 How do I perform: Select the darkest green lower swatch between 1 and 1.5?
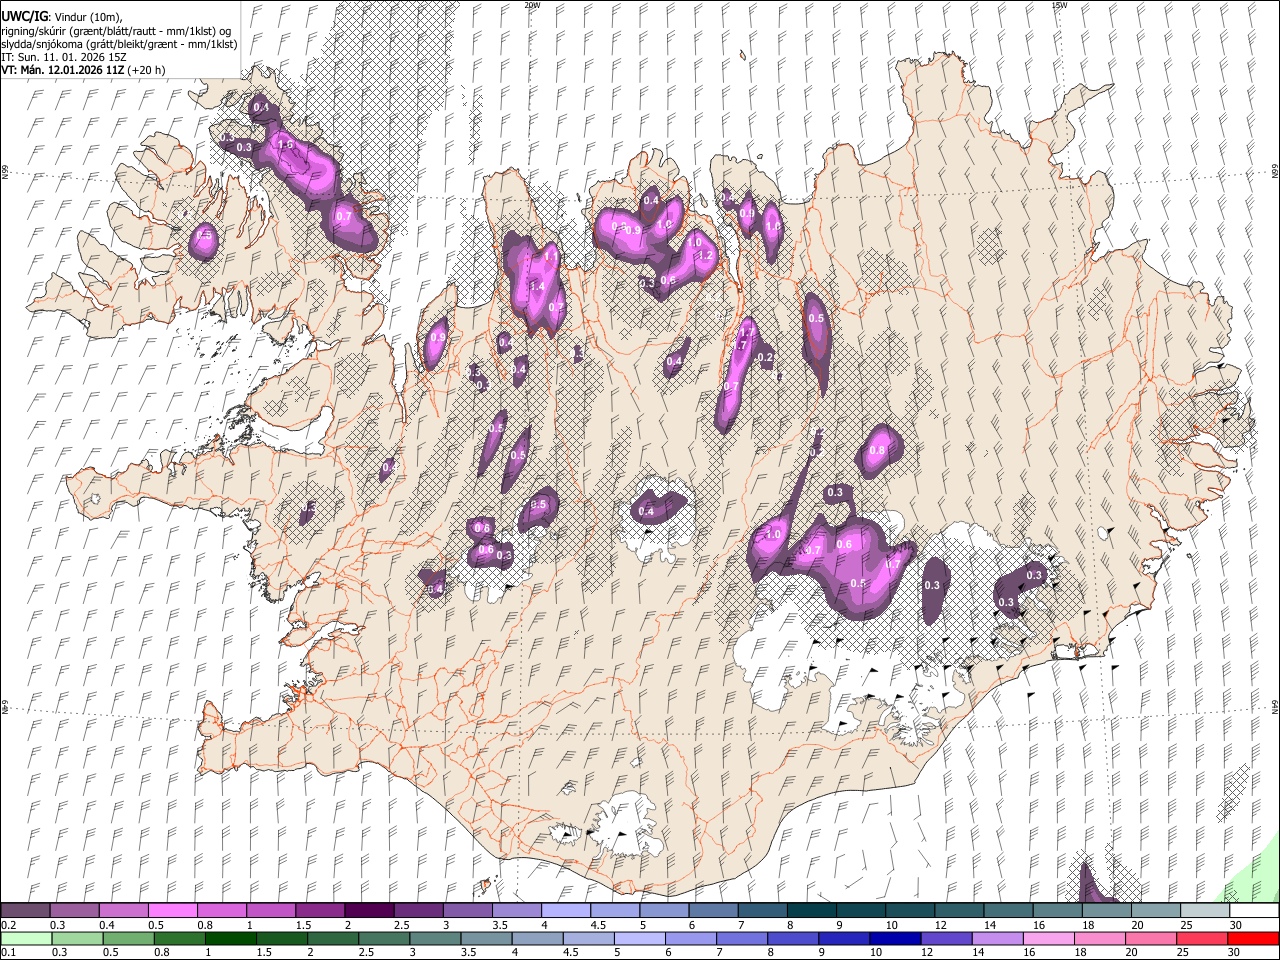(x=229, y=938)
